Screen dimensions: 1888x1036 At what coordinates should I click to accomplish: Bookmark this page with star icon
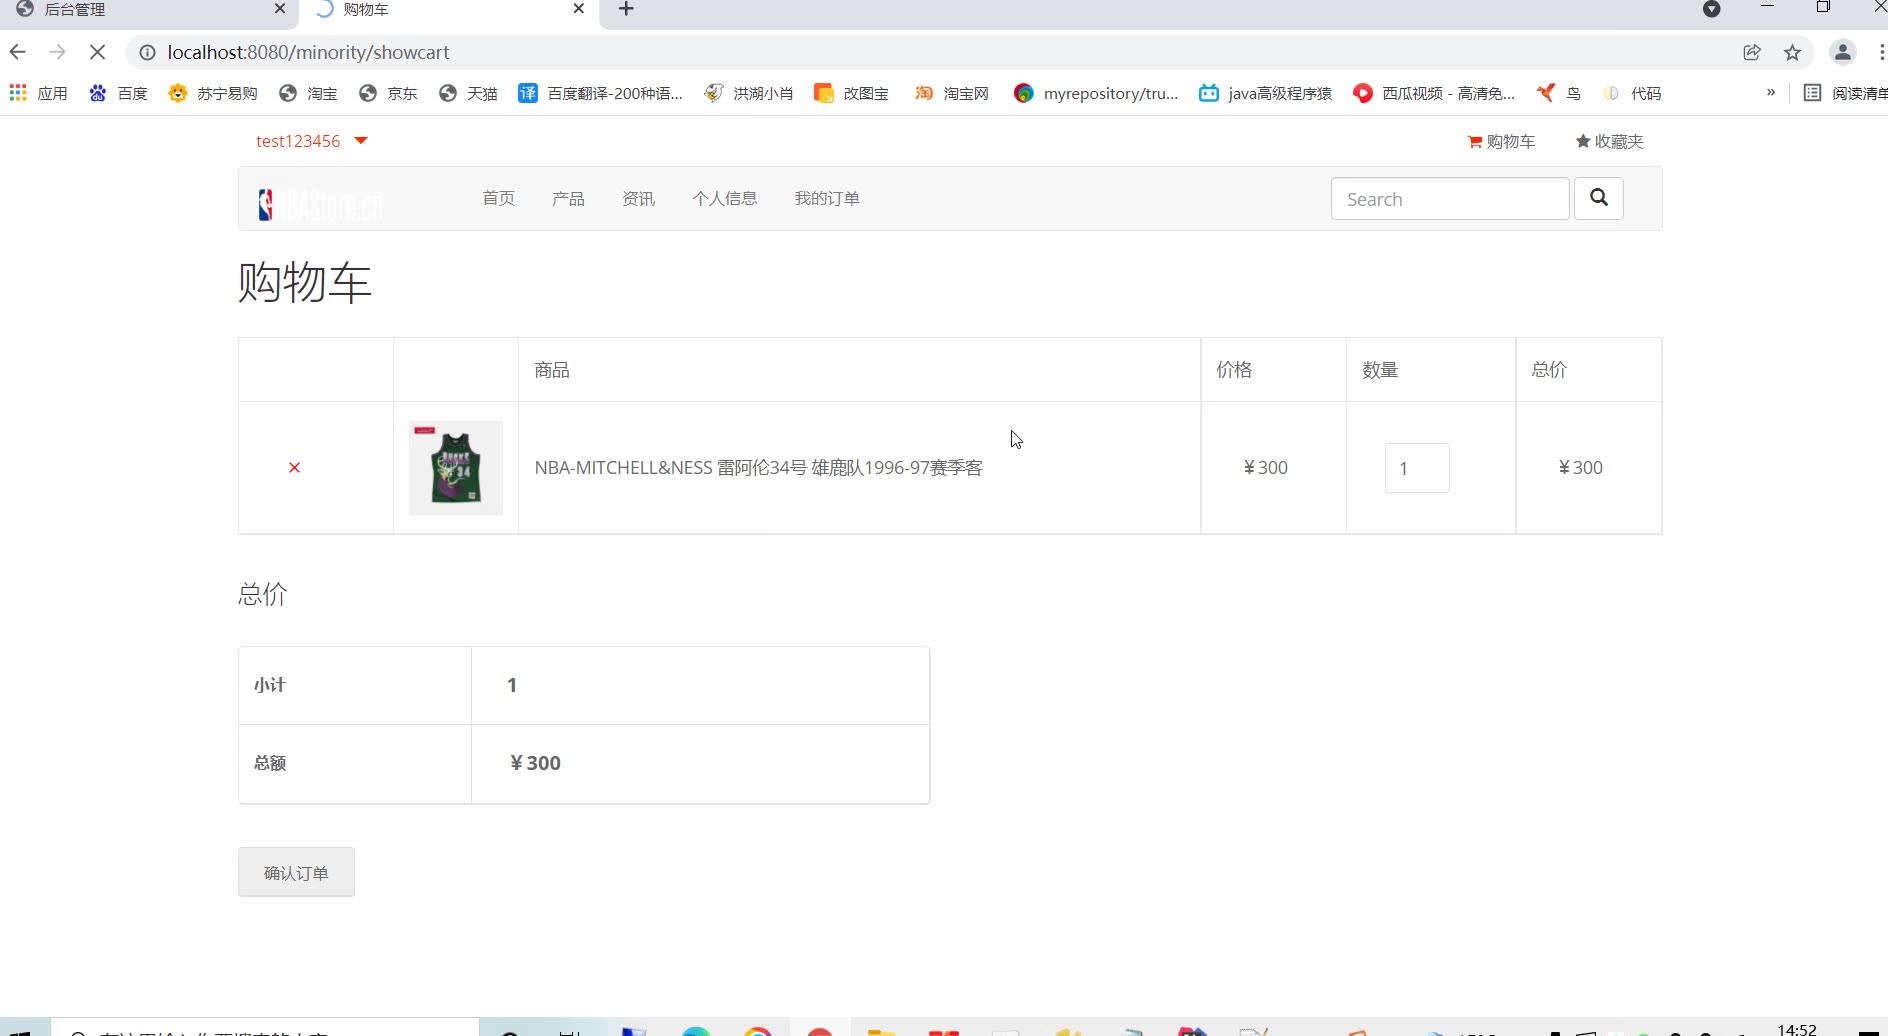coord(1793,52)
